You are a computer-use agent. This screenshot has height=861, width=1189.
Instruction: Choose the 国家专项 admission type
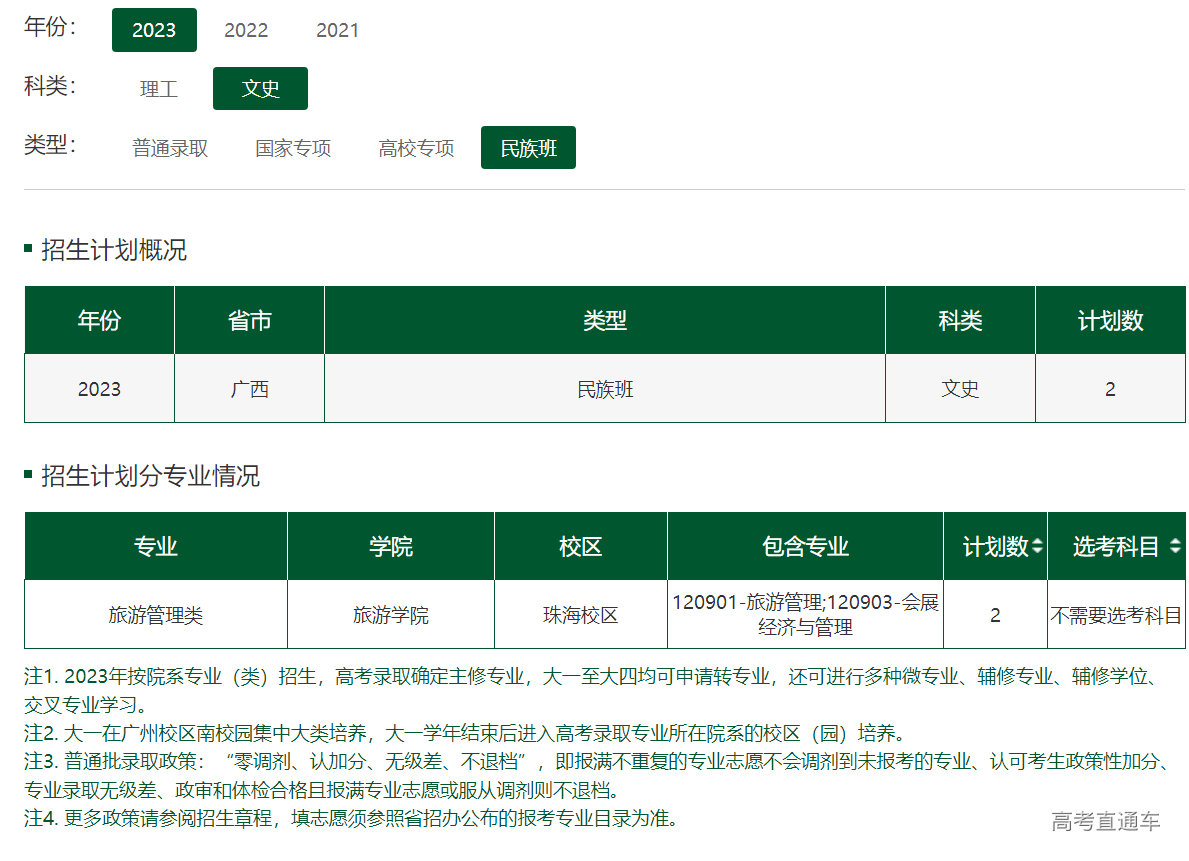click(293, 148)
